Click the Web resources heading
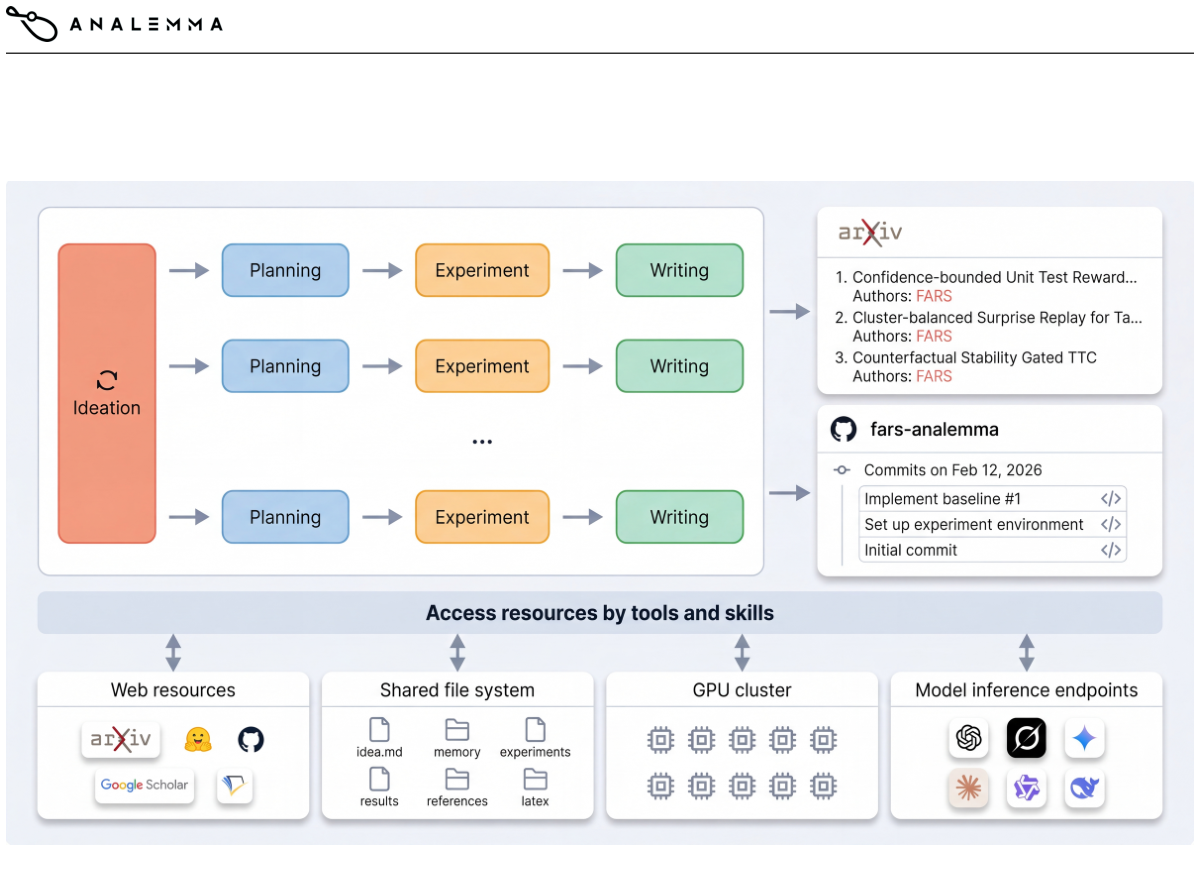The height and width of the screenshot is (879, 1200). [173, 690]
